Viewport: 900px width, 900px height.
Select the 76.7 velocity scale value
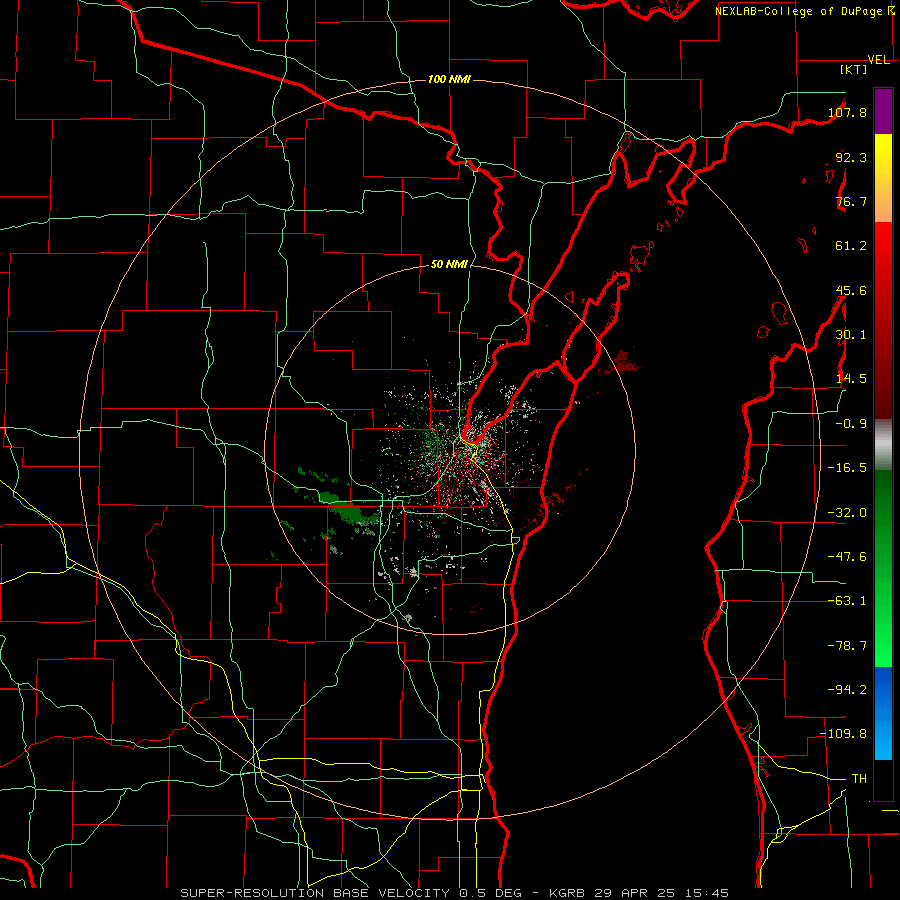click(851, 201)
